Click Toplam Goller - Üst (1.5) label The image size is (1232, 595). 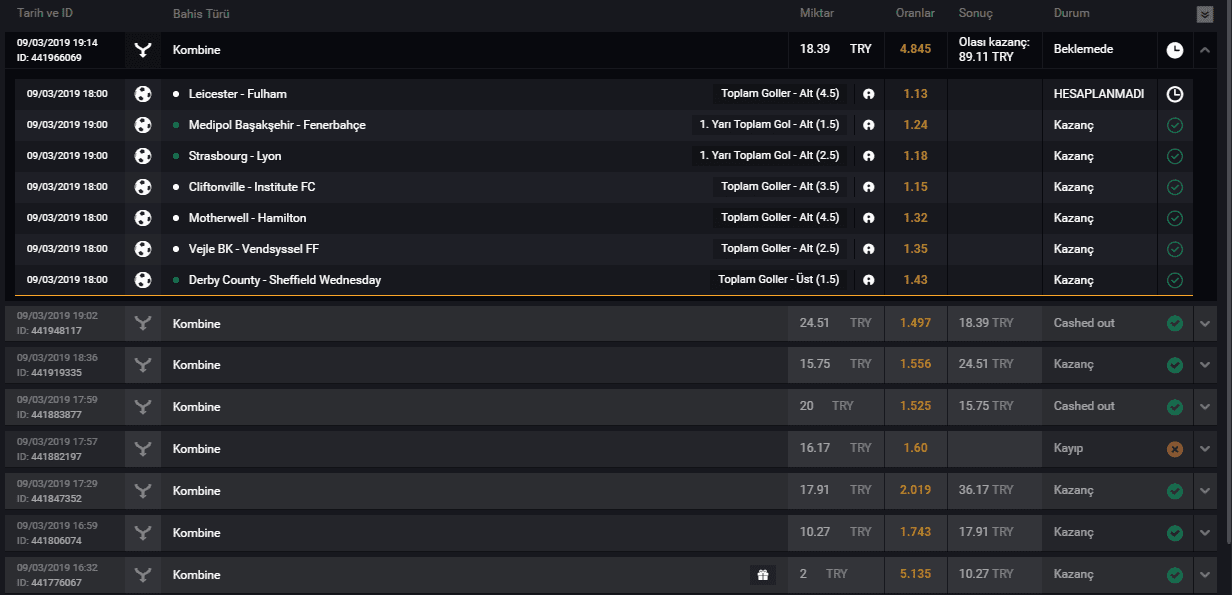point(778,280)
